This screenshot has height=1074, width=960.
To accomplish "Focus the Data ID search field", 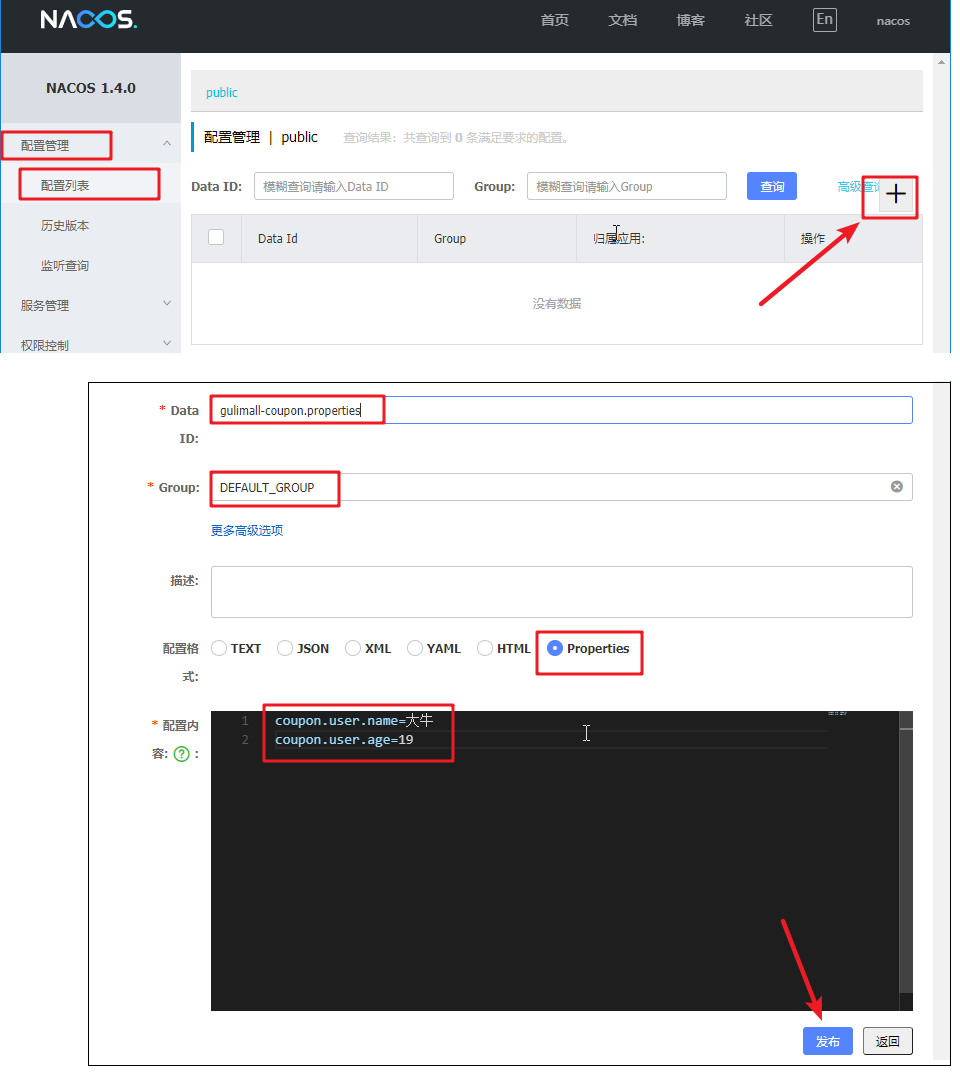I will [354, 186].
